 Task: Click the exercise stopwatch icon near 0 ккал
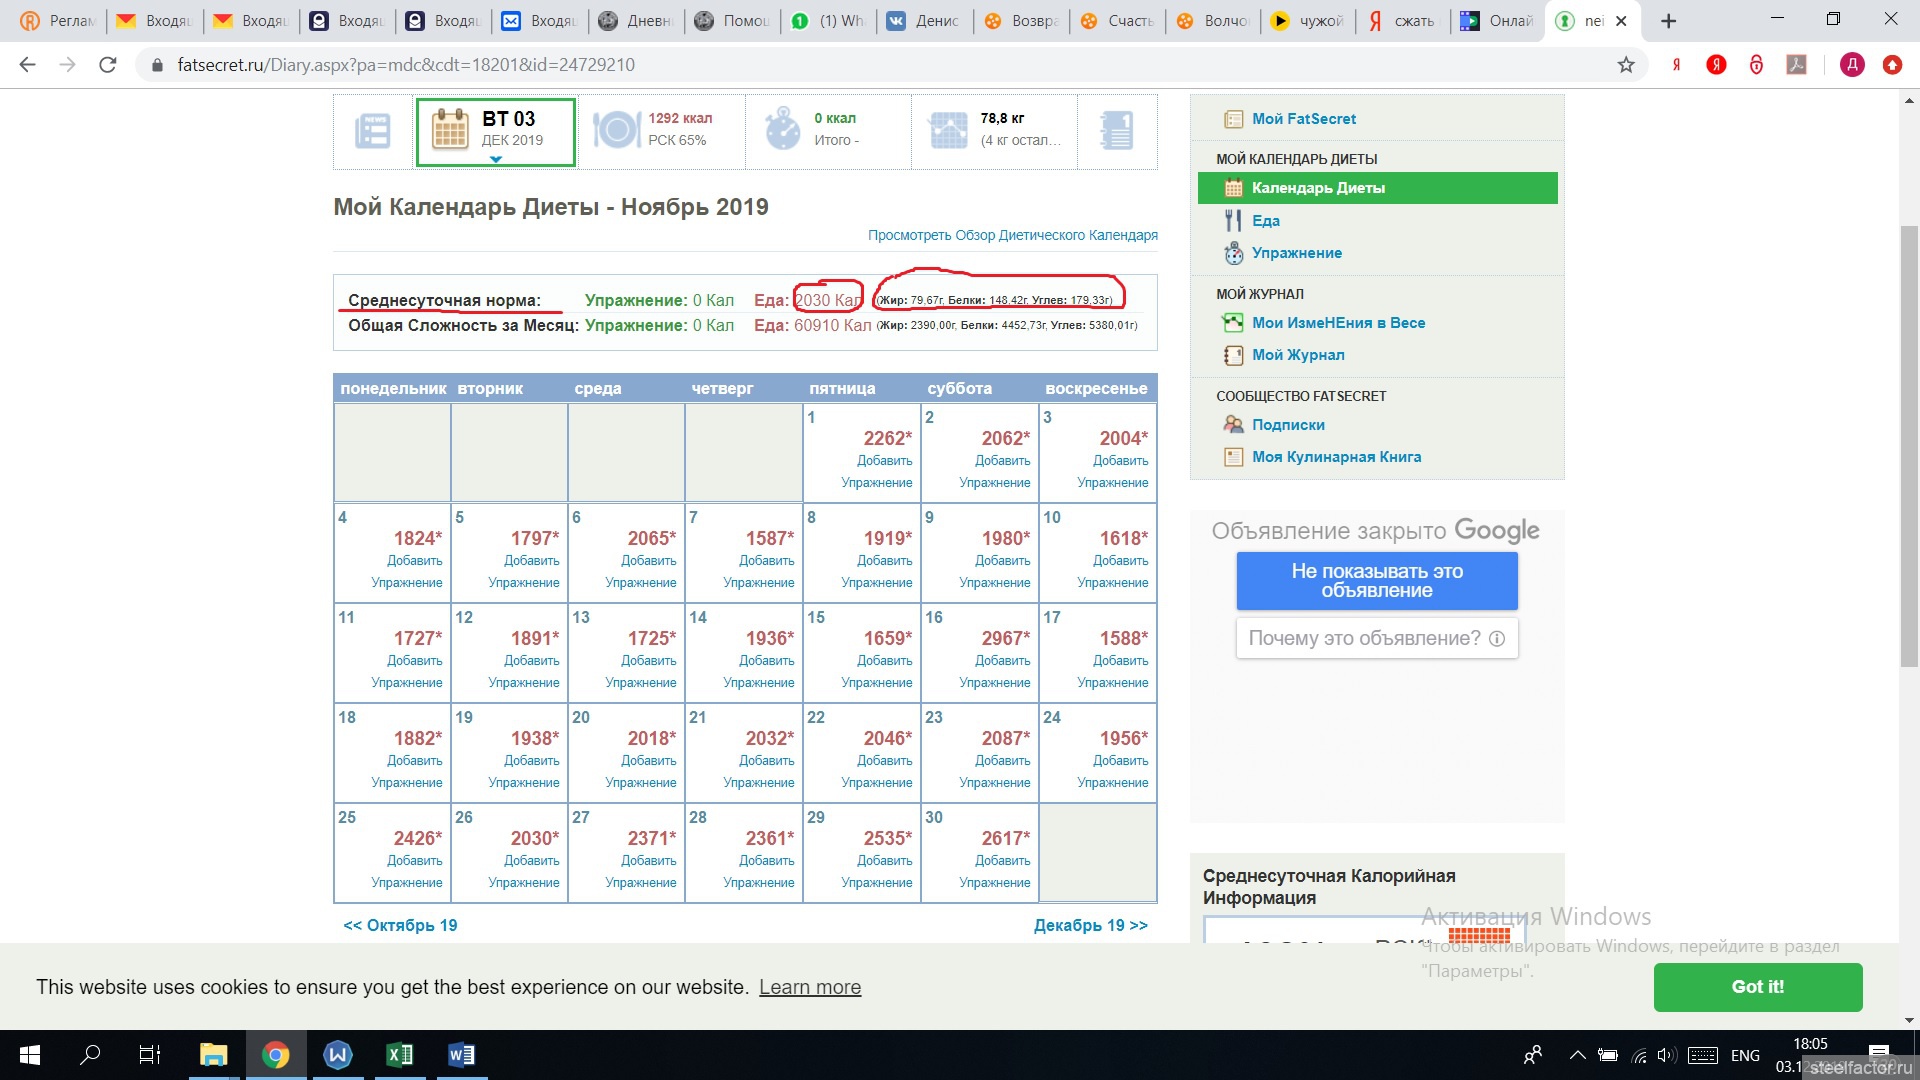782,130
